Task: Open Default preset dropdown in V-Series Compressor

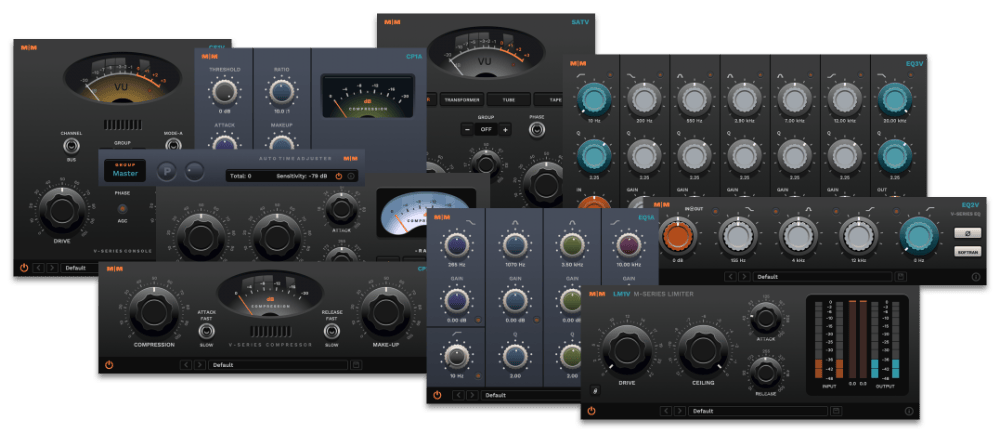Action: click(x=278, y=365)
